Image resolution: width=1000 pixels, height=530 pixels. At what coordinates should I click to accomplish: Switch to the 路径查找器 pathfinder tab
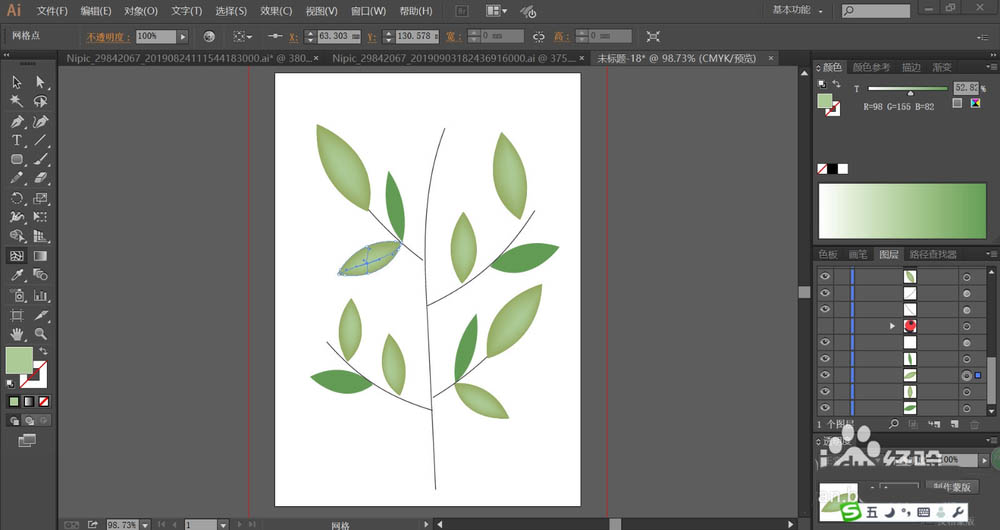point(933,254)
